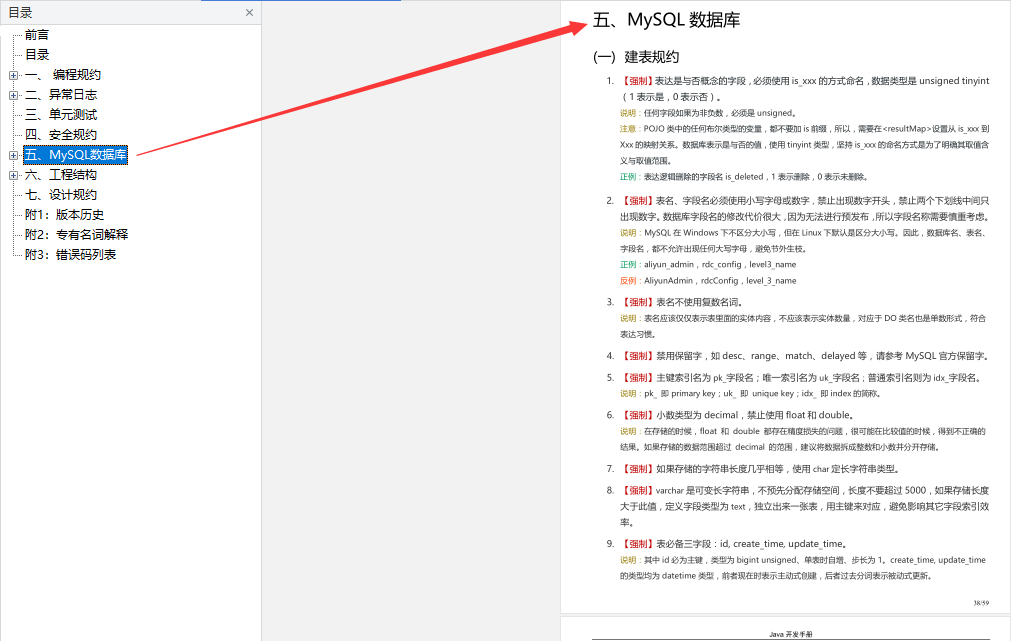This screenshot has height=641, width=1011.
Task: Click rule 3 表名不使用复数名词
Action: [682, 302]
